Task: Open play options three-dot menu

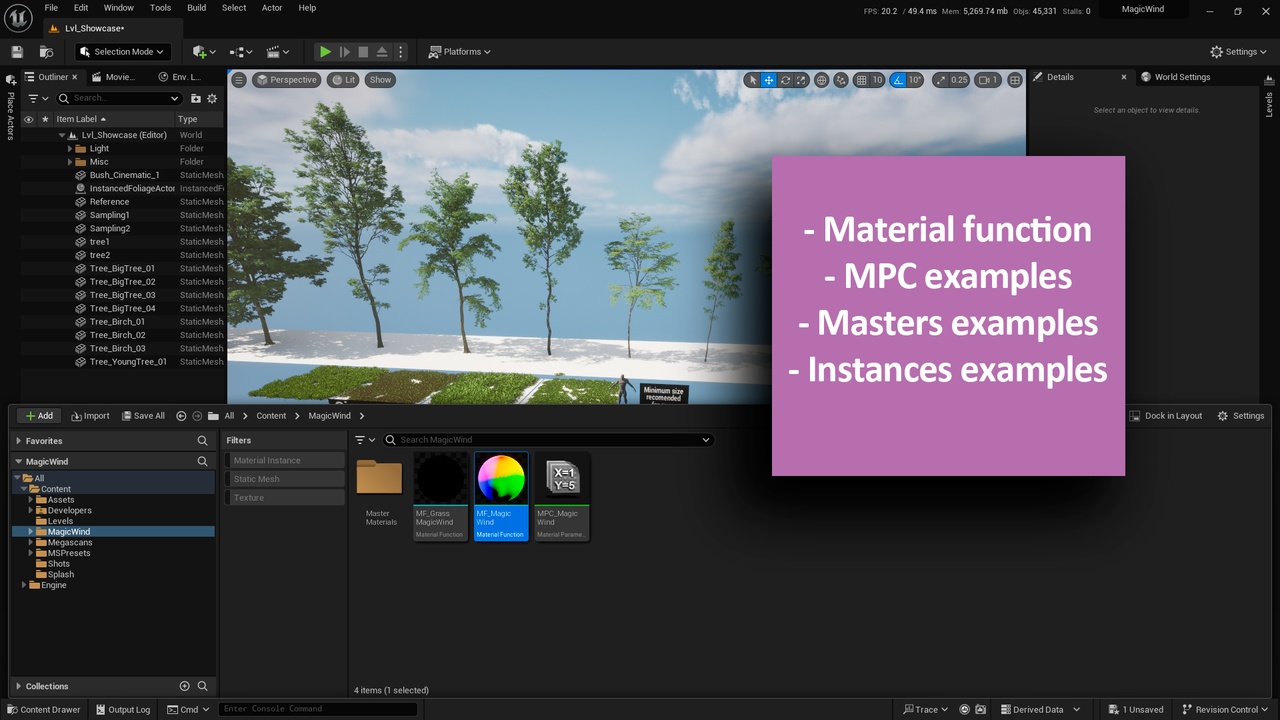Action: pos(401,52)
